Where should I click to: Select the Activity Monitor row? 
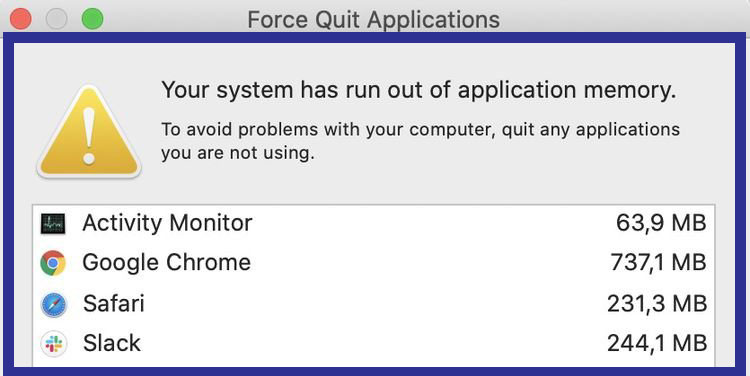point(374,223)
